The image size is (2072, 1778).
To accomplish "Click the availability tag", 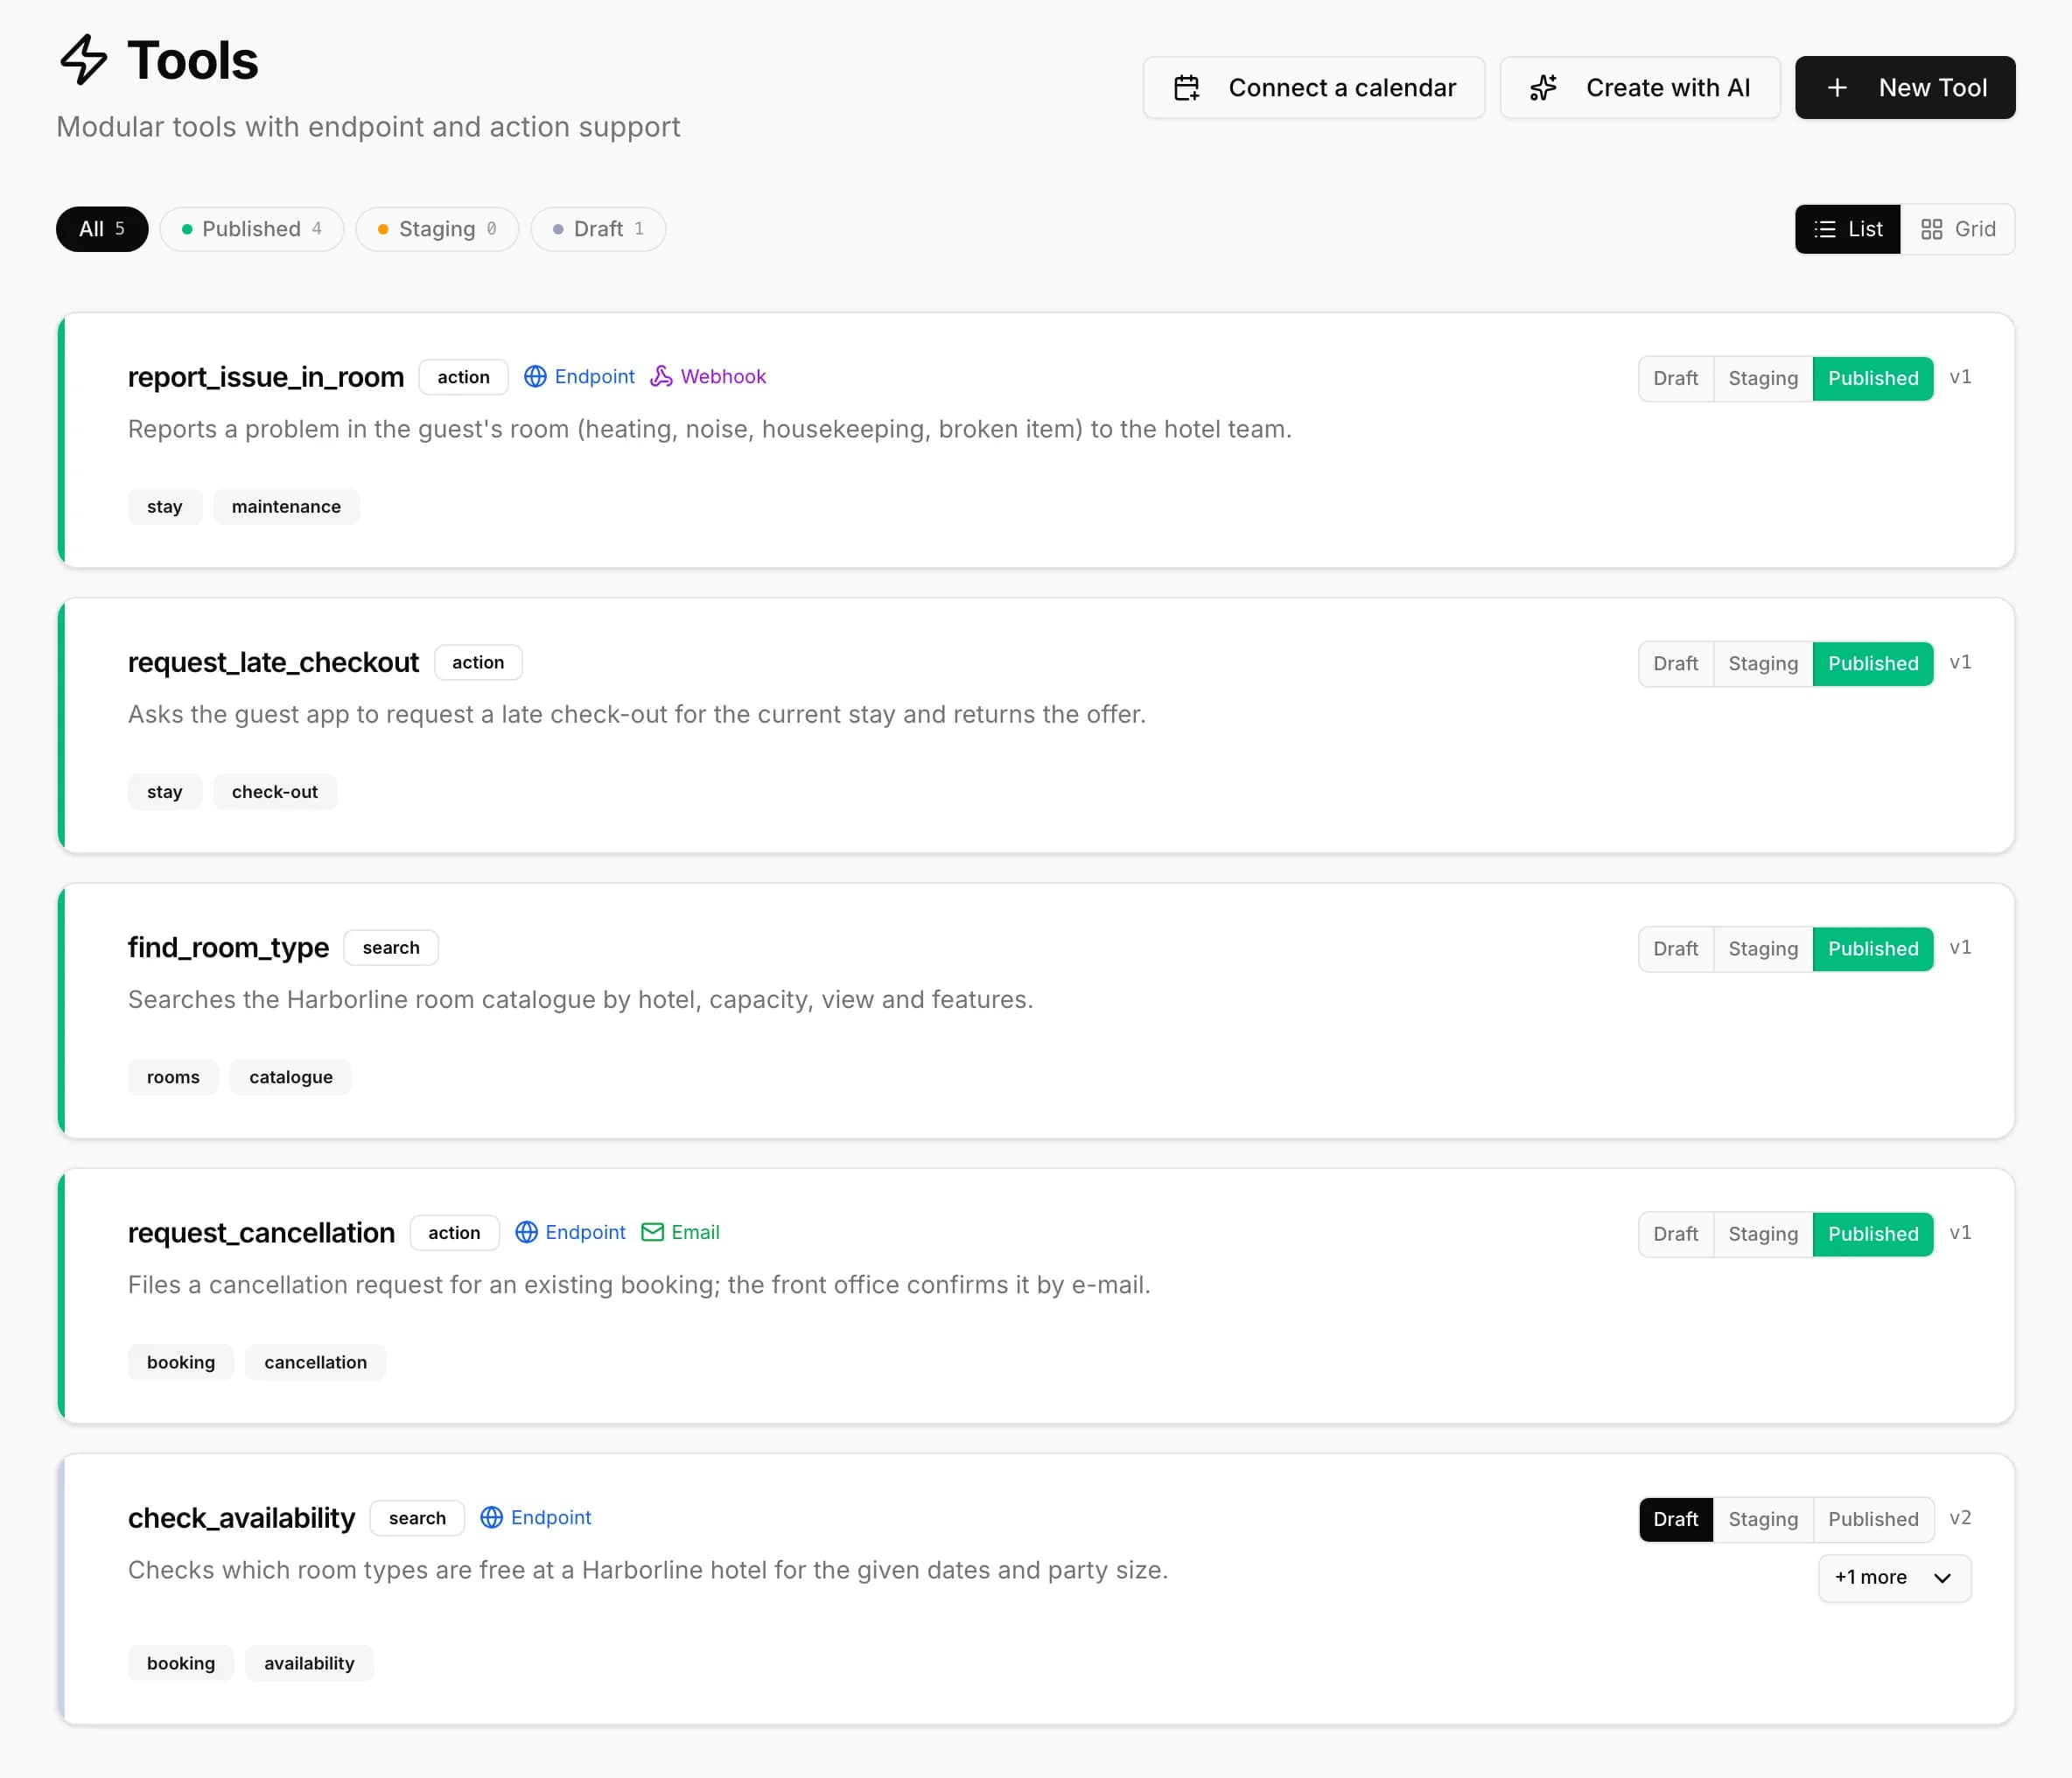I will 309,1663.
